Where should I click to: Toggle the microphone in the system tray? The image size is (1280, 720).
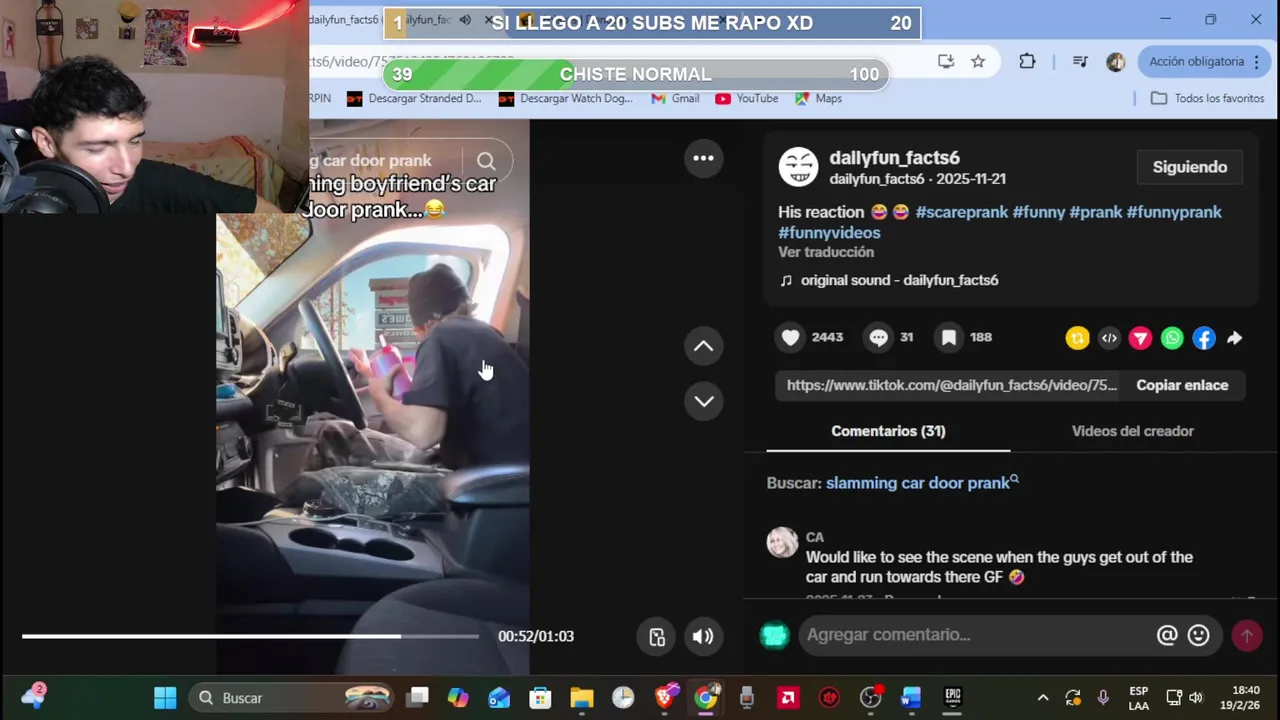coord(1103,698)
